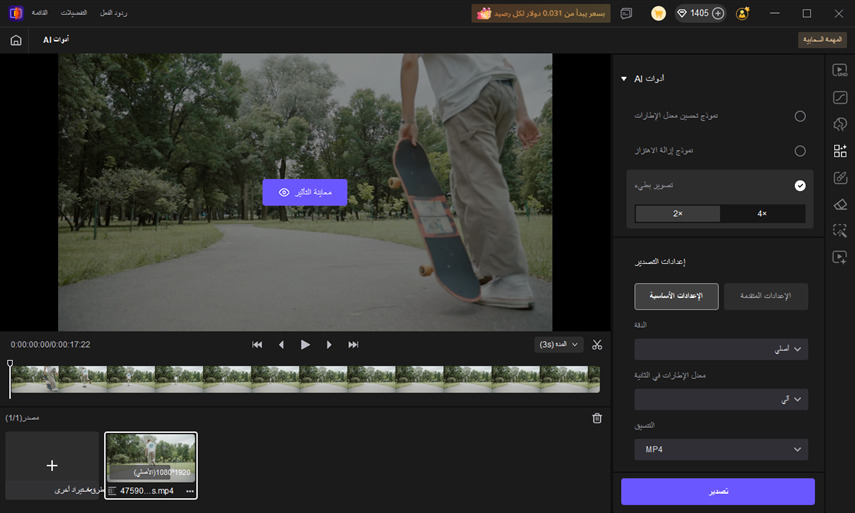Screen dimensions: 855x513
Task: Open the frames per second dropdown
Action: (x=721, y=400)
